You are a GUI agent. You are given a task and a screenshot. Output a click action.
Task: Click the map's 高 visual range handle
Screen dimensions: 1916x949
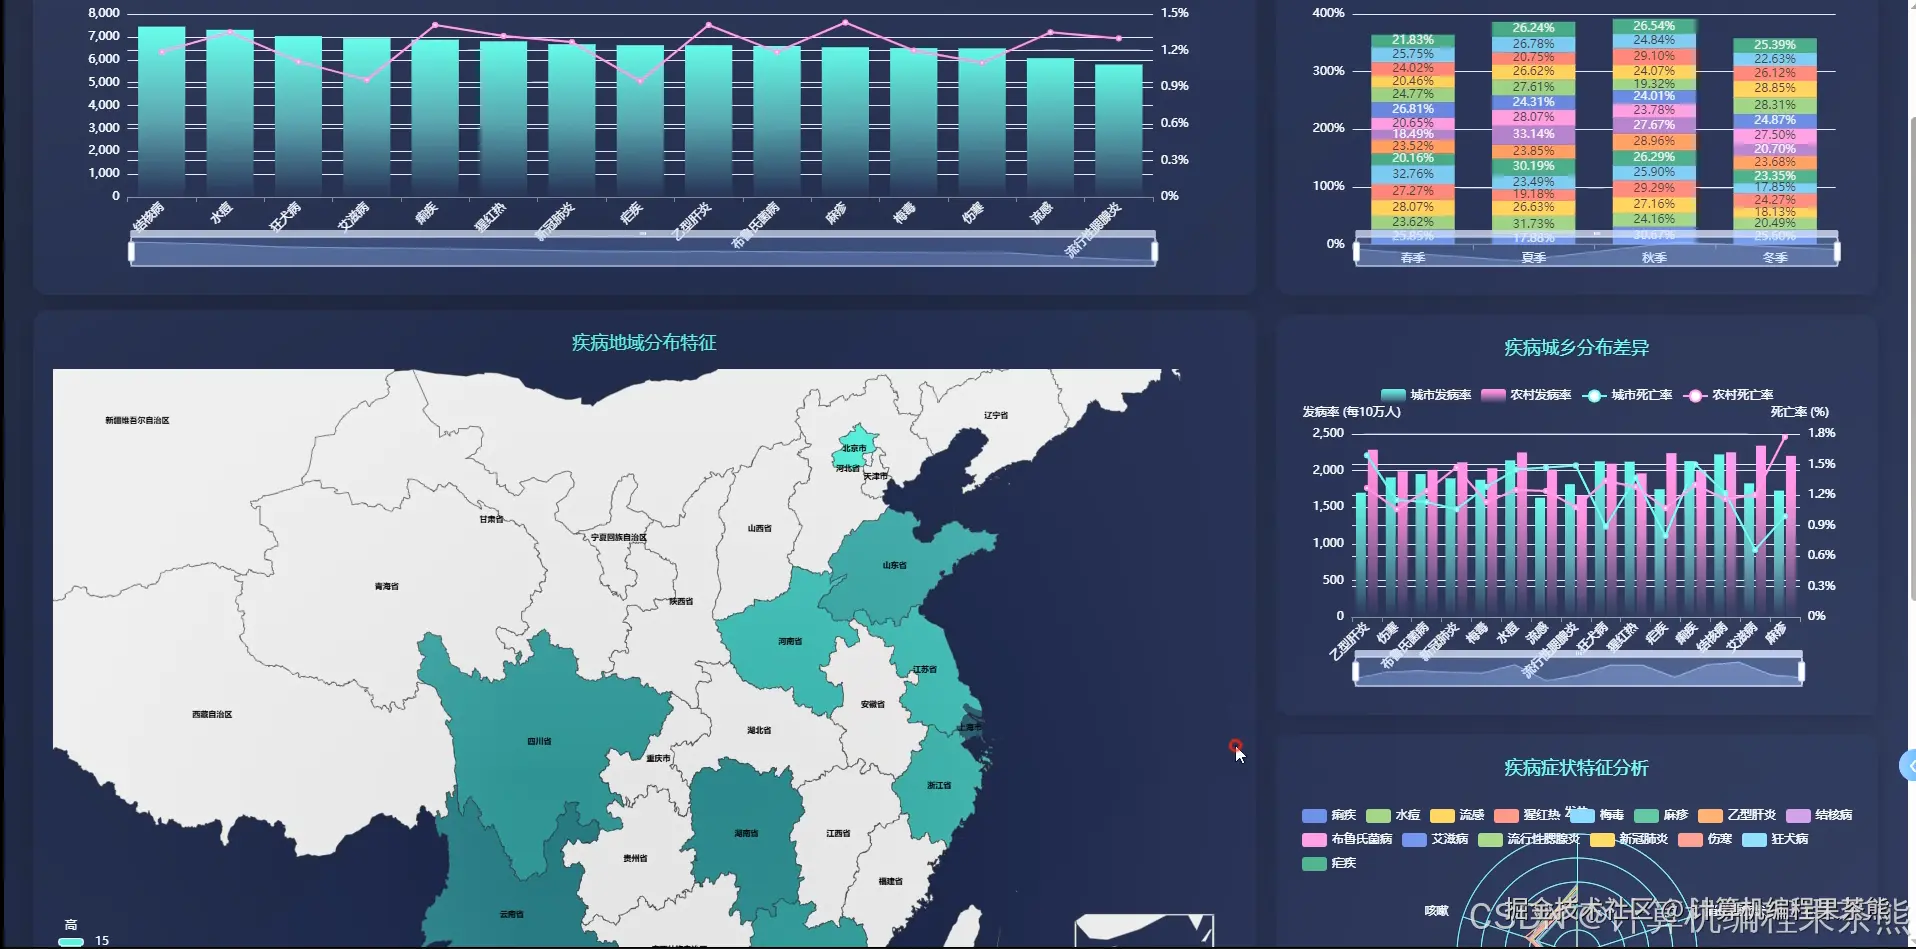[x=71, y=941]
